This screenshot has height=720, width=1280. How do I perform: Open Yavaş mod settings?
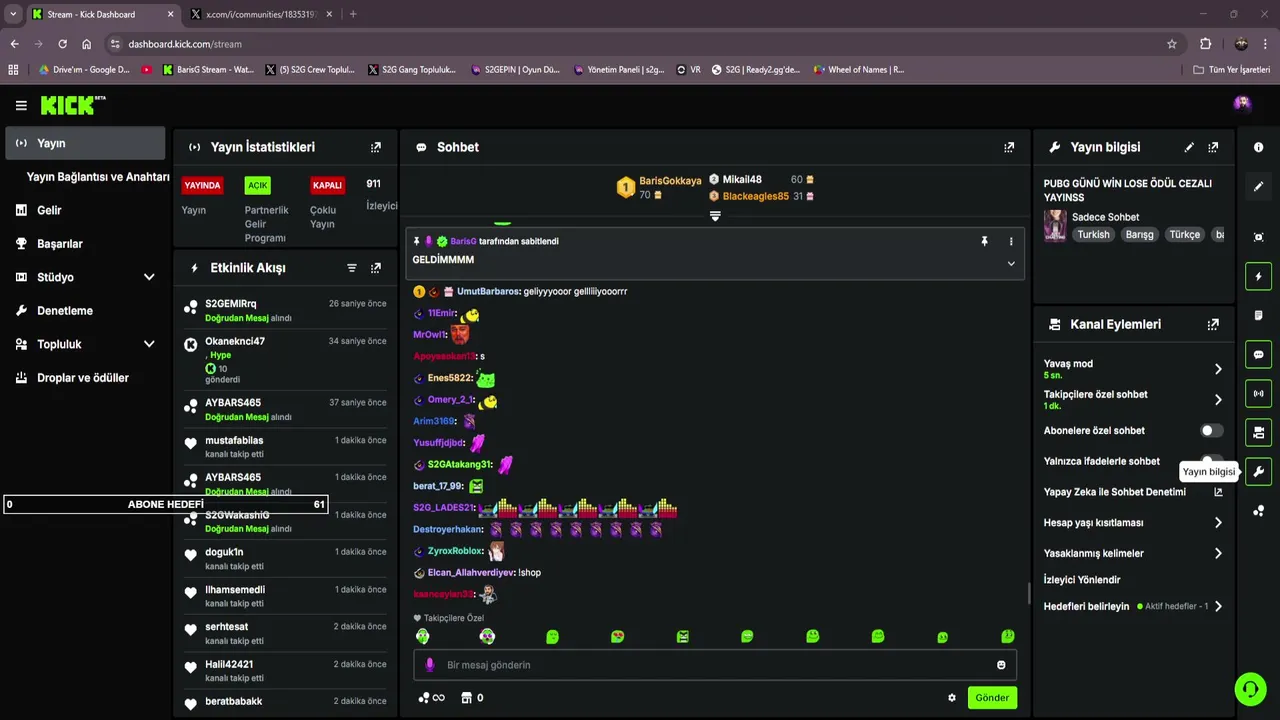pyautogui.click(x=1133, y=369)
